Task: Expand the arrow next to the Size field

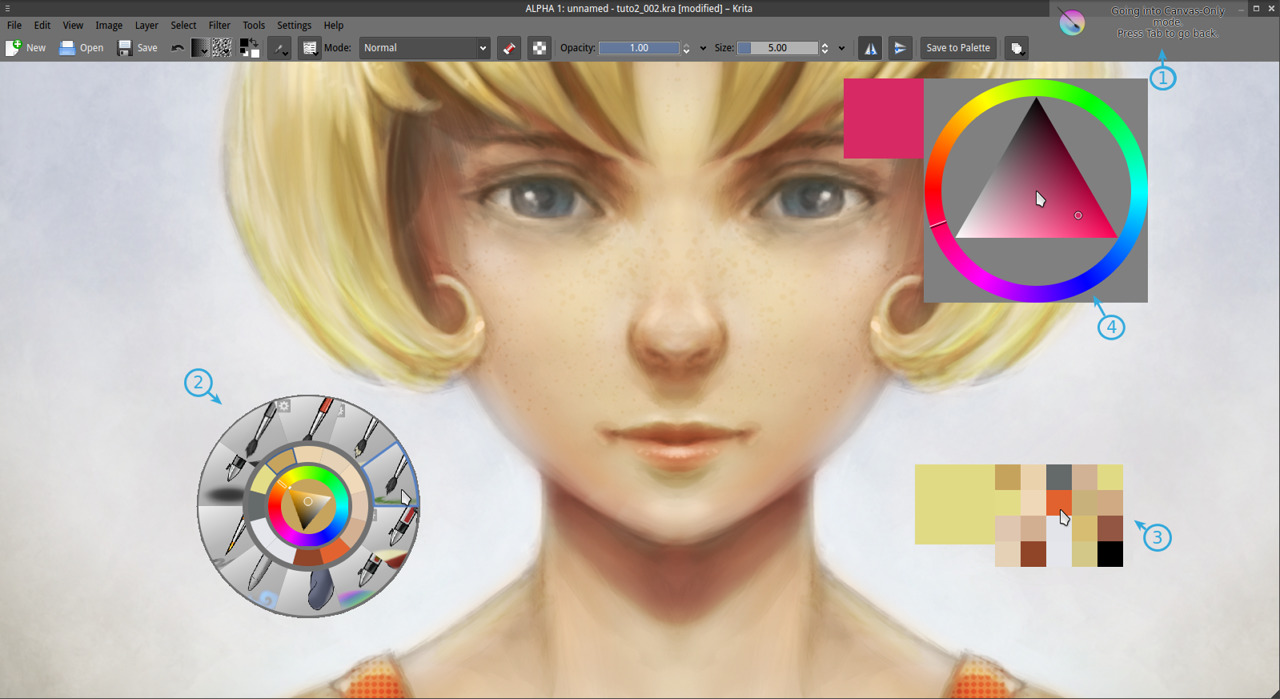Action: click(842, 48)
